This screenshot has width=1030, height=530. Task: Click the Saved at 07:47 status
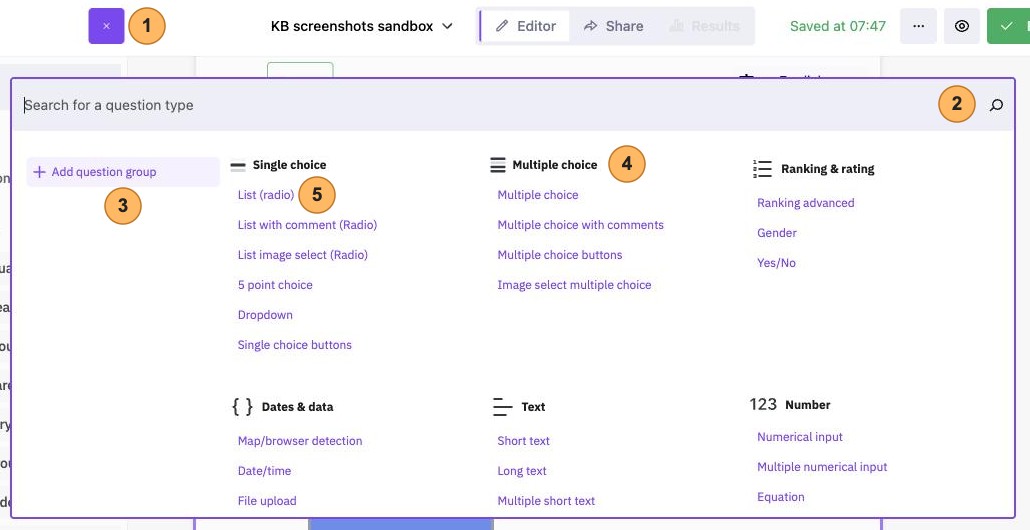click(838, 26)
